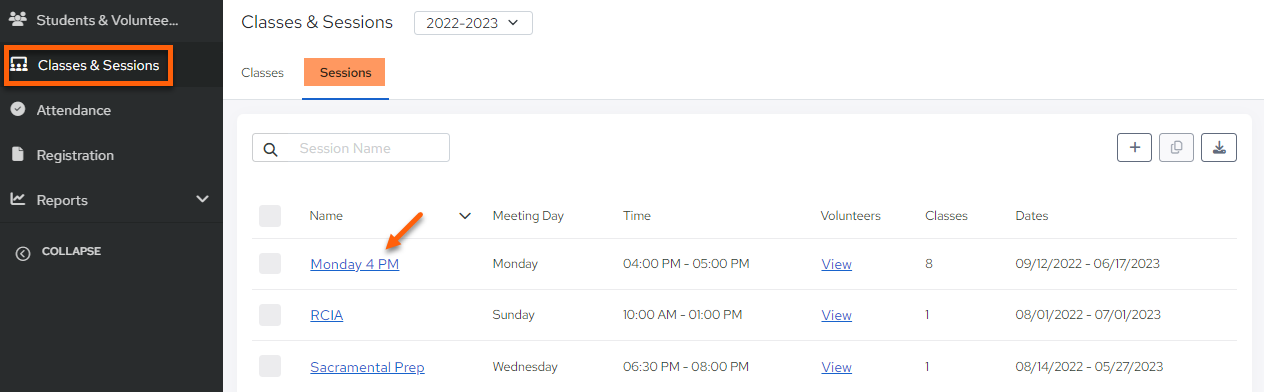Toggle the select-all checkbox in table header
1264x392 pixels.
pos(270,216)
